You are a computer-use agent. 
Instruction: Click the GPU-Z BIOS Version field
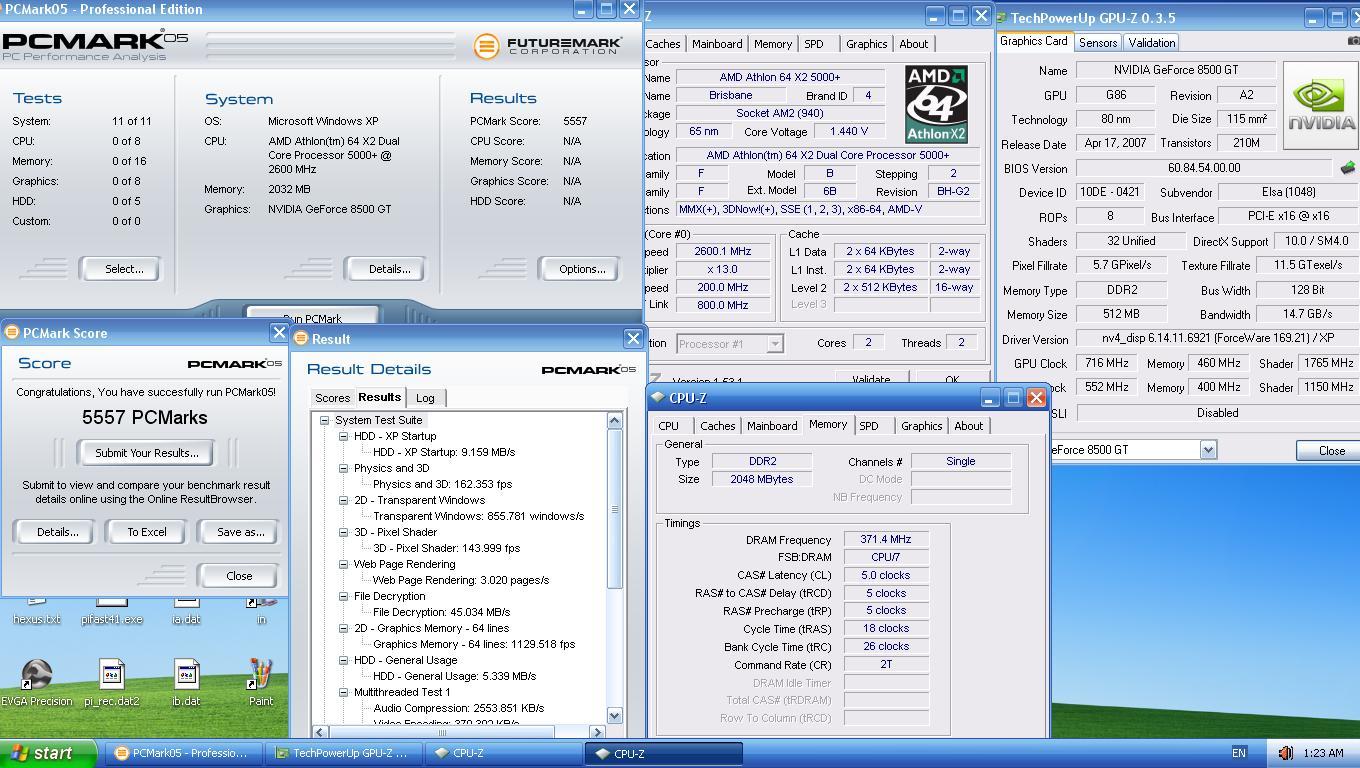pos(1204,168)
